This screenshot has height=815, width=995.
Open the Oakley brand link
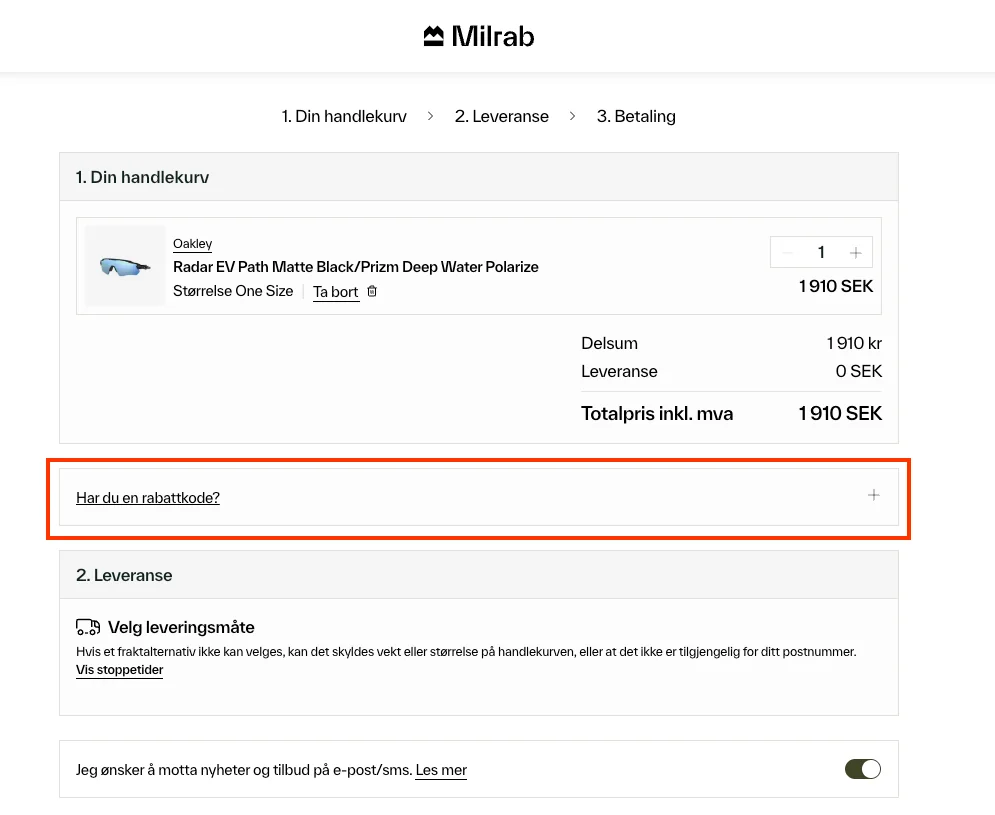[x=192, y=244]
